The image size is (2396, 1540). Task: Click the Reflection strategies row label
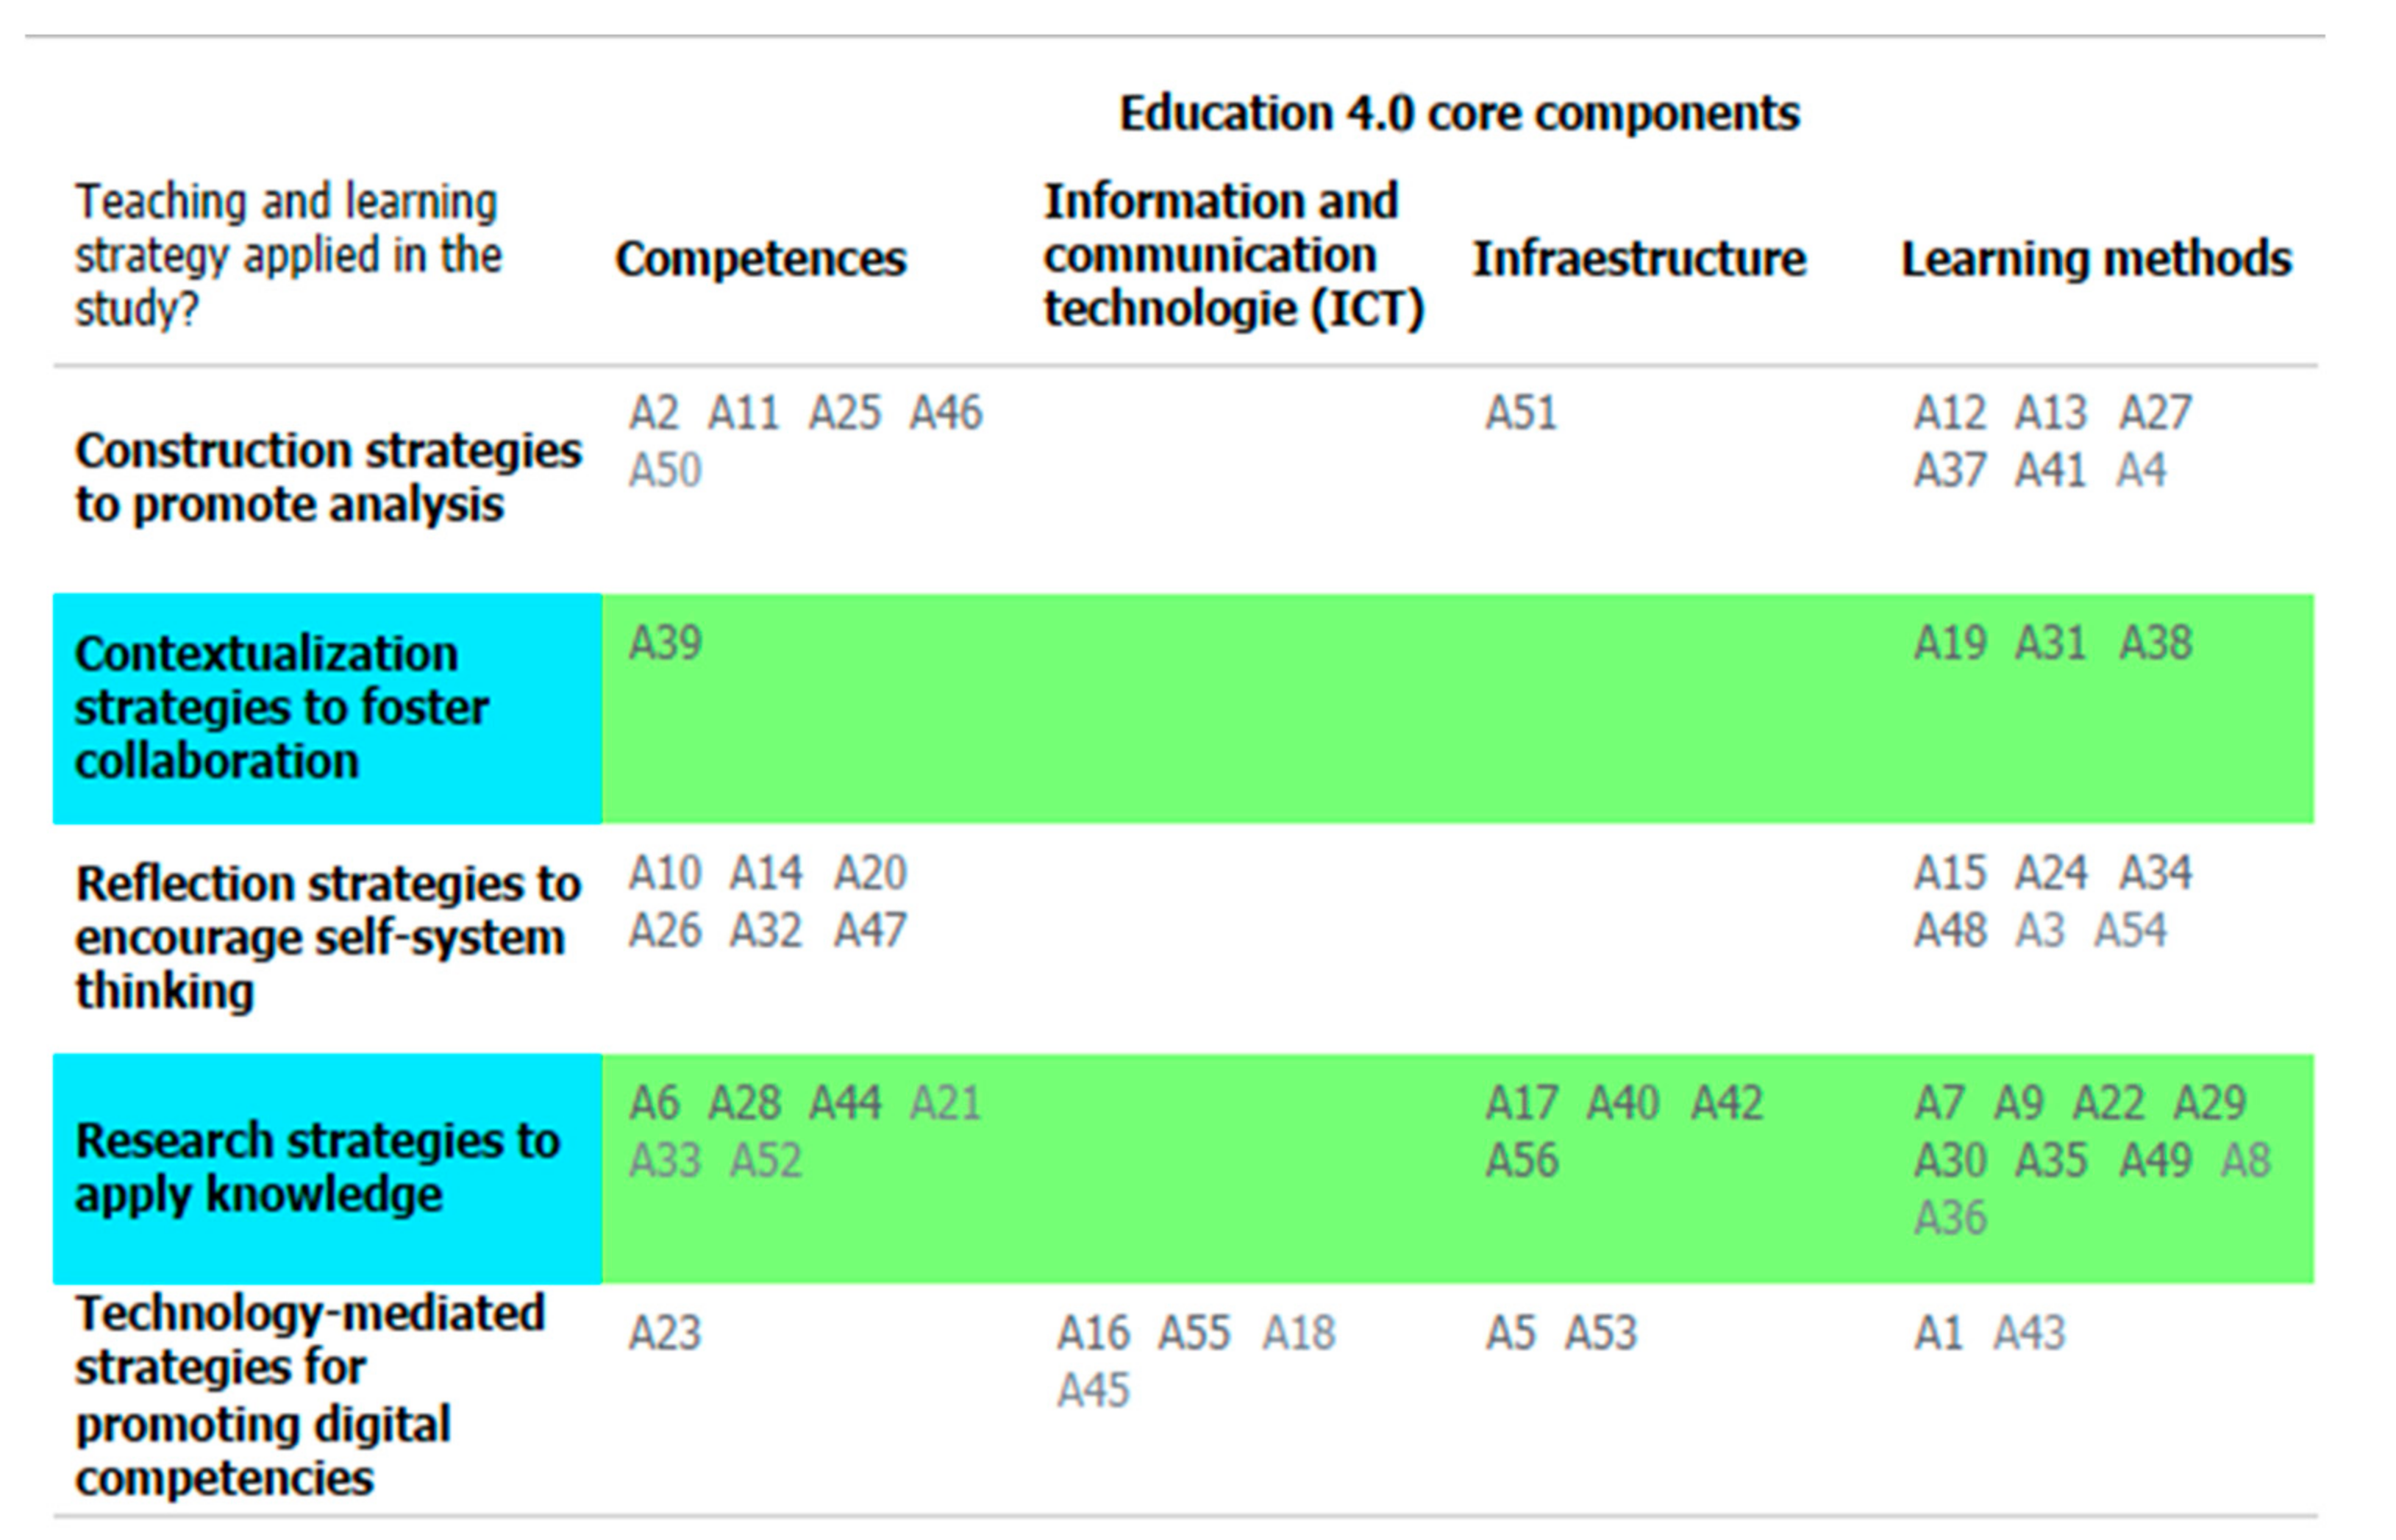[327, 937]
